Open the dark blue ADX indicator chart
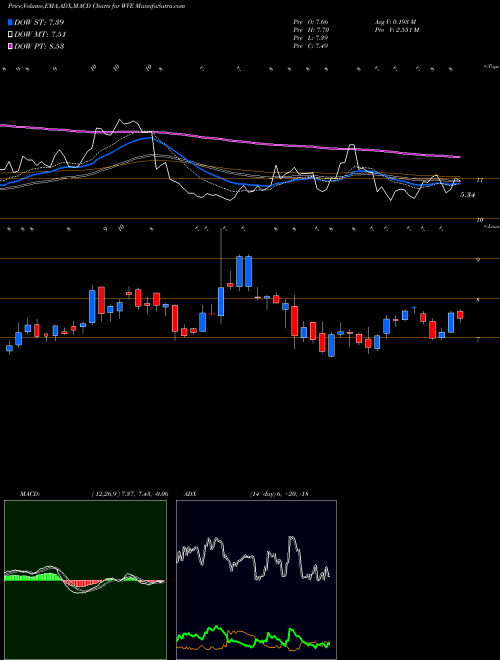The image size is (500, 660). click(256, 580)
